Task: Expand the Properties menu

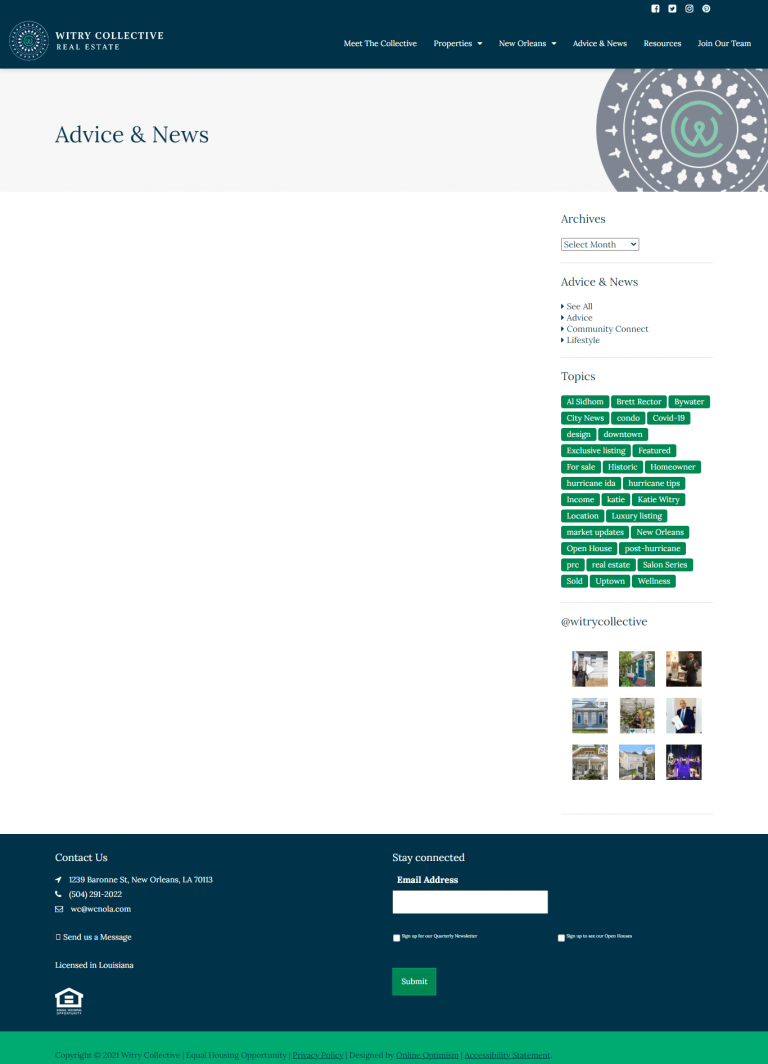Action: click(458, 43)
